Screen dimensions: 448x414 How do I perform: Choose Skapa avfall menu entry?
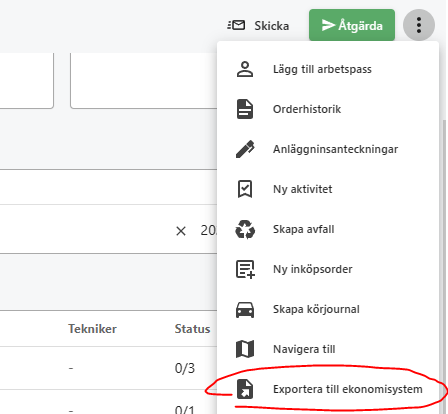click(x=328, y=229)
